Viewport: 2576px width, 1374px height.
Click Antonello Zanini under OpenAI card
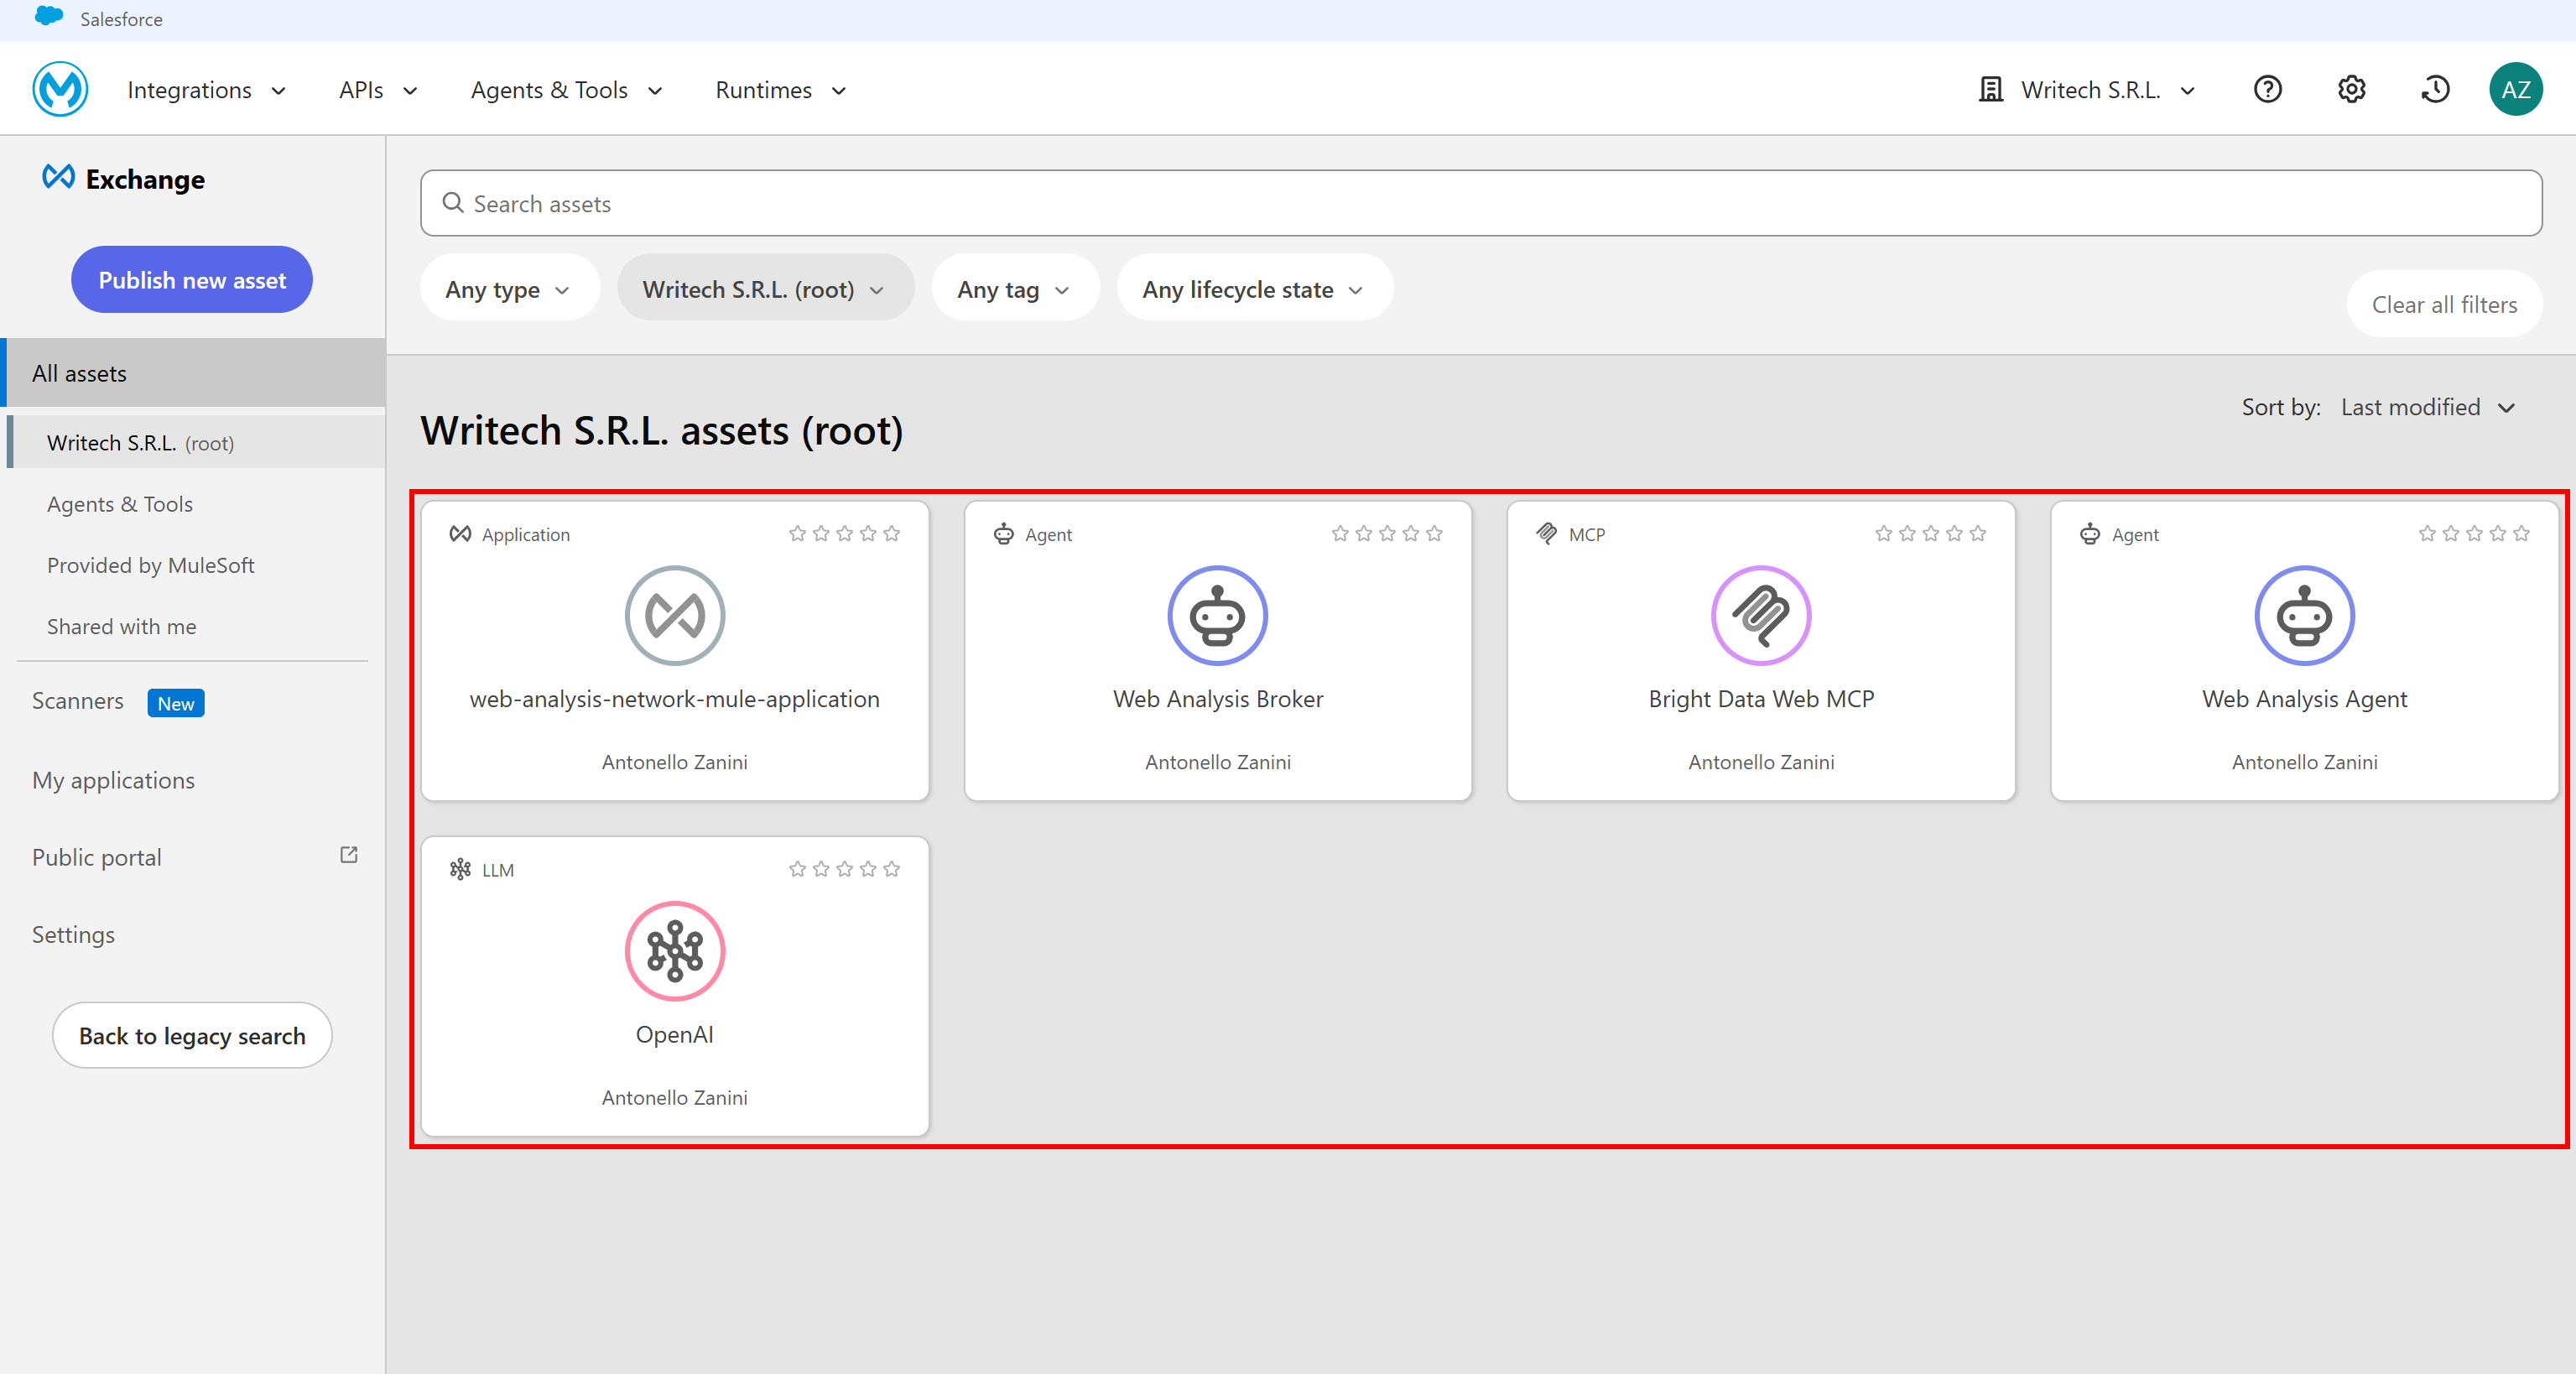(x=675, y=1097)
